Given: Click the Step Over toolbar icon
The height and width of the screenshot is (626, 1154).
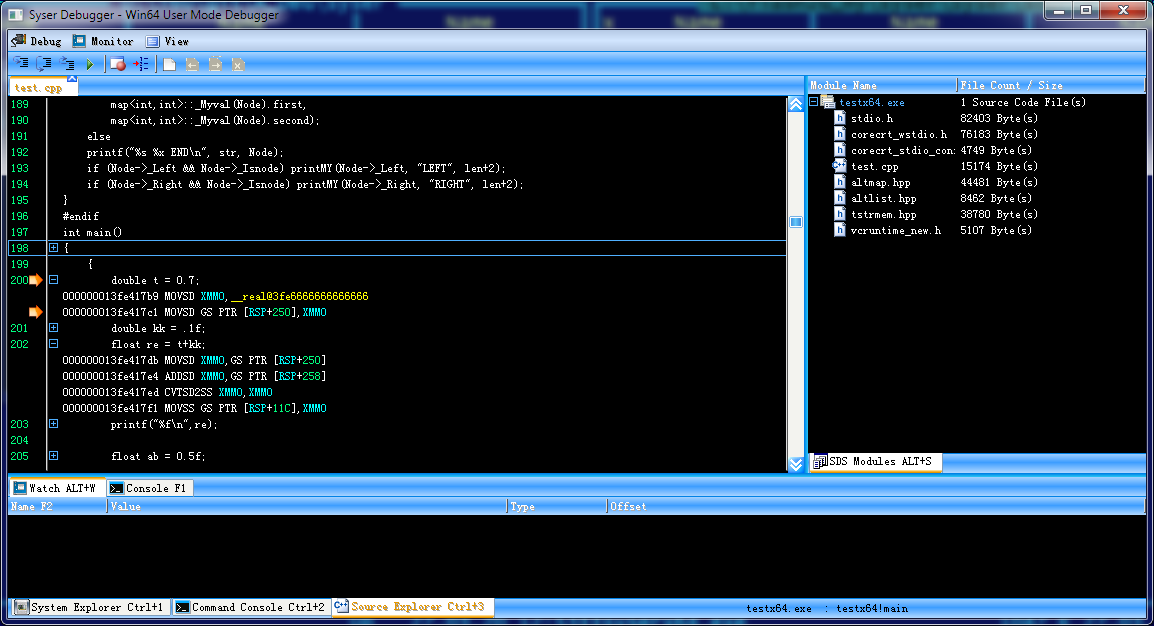Looking at the screenshot, I should coord(44,64).
